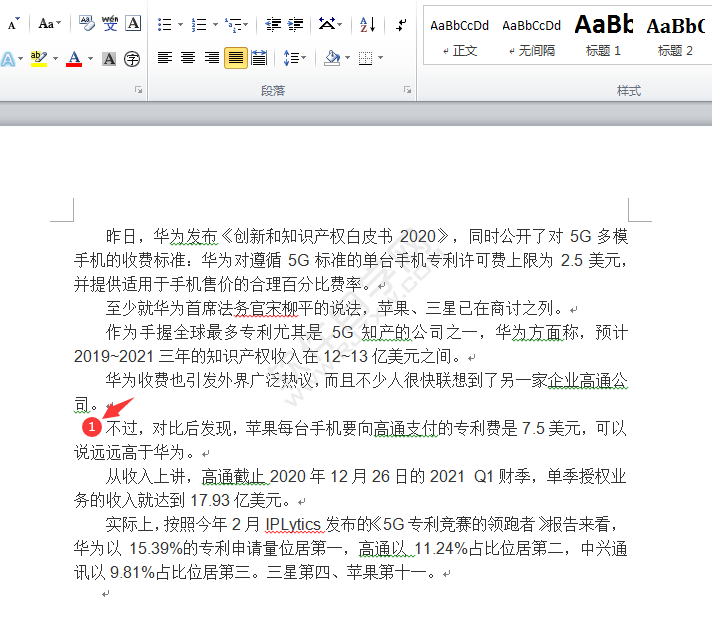Open Asian layout character scaling menu

click(330, 24)
